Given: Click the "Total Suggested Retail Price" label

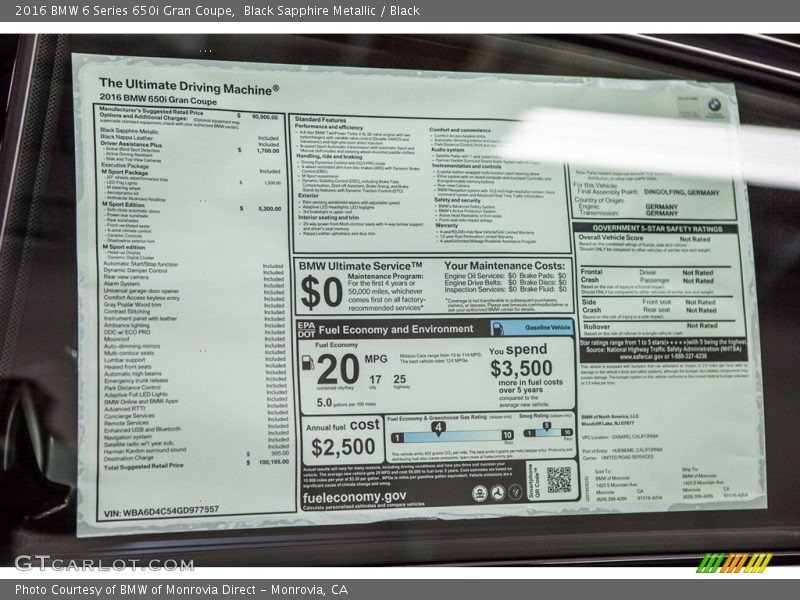Looking at the screenshot, I should tap(143, 466).
